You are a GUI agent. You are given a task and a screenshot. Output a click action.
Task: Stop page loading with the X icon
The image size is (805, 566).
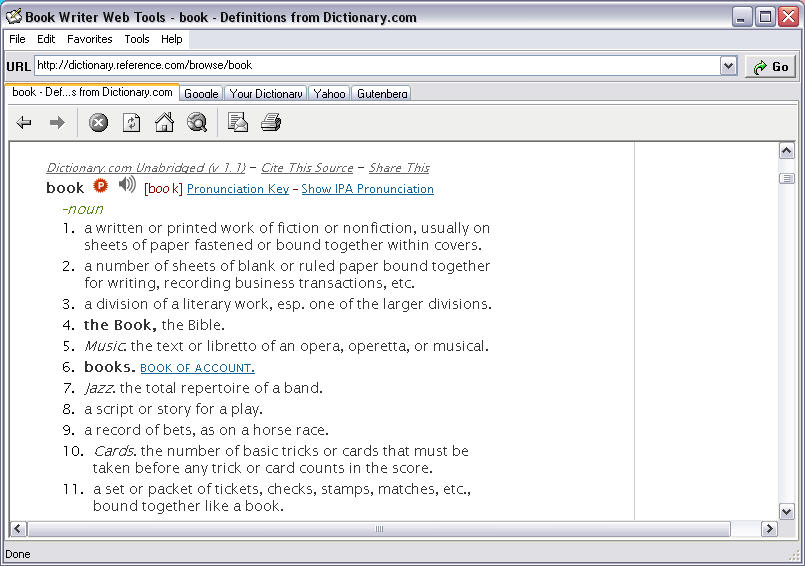98,123
